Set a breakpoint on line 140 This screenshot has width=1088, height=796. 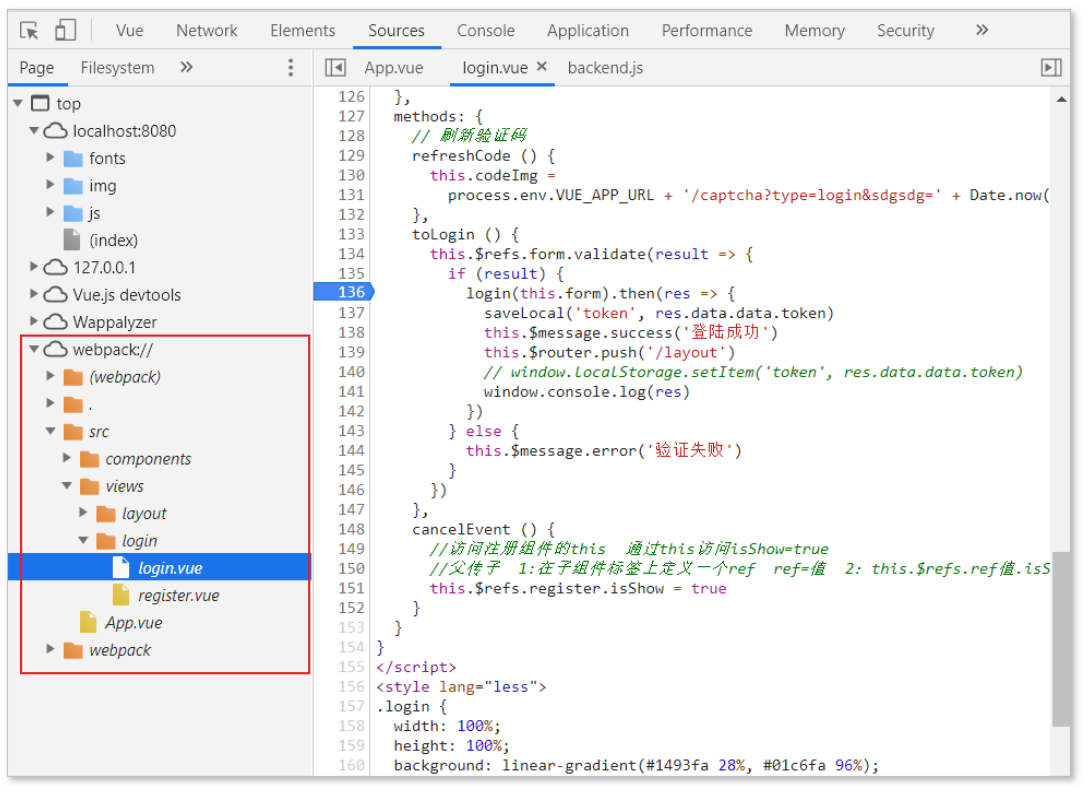(351, 371)
